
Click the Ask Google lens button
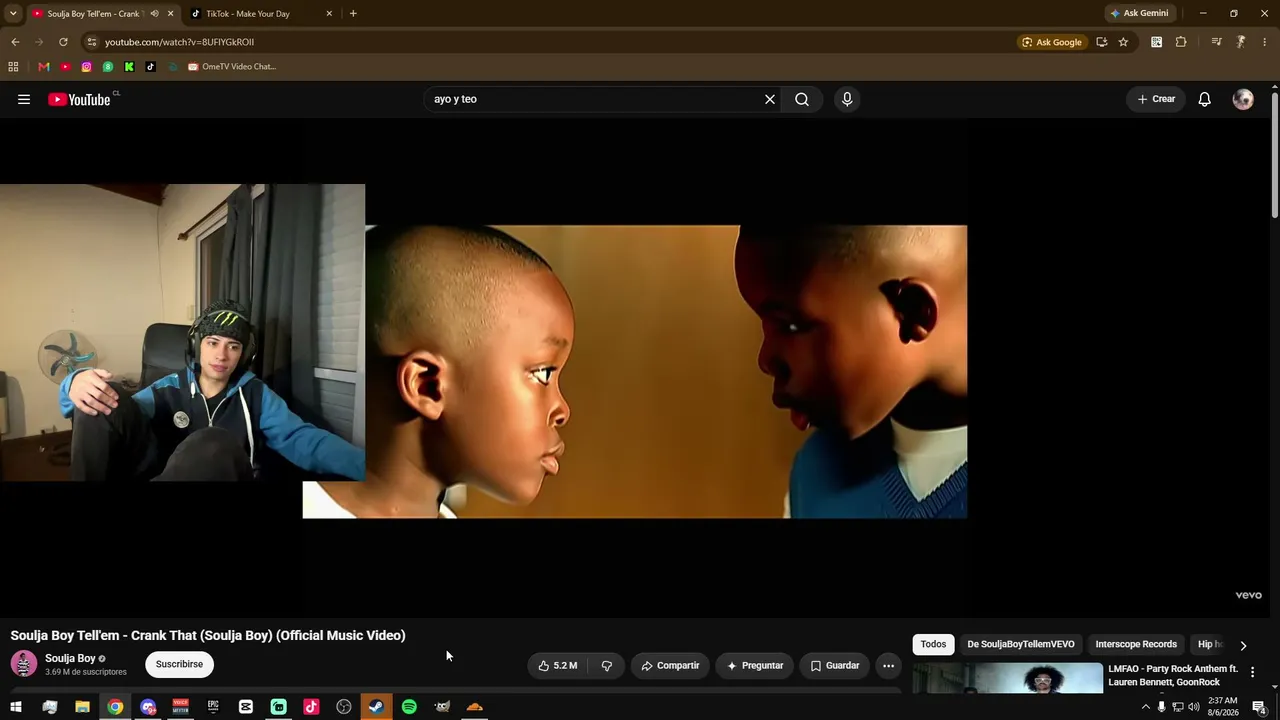1052,42
